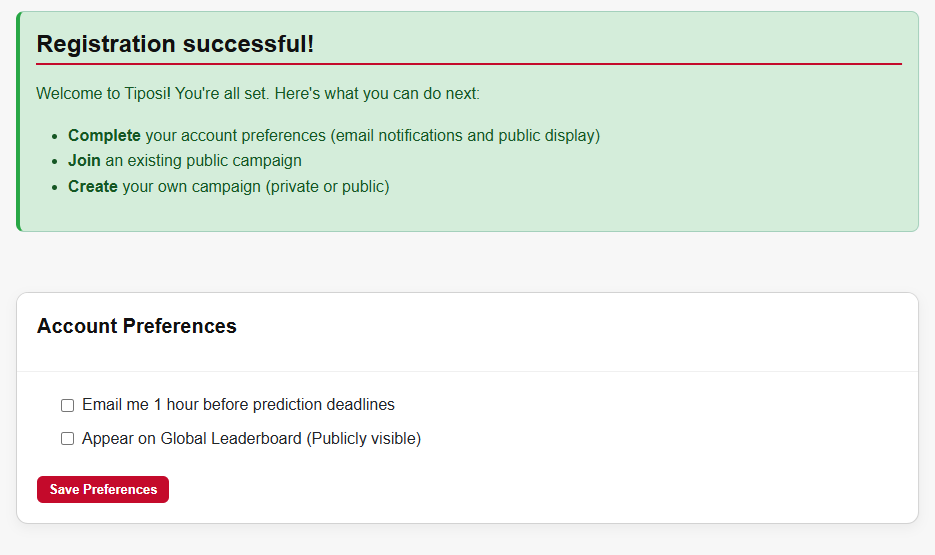
Task: Click the red underline below the heading
Action: tap(468, 64)
